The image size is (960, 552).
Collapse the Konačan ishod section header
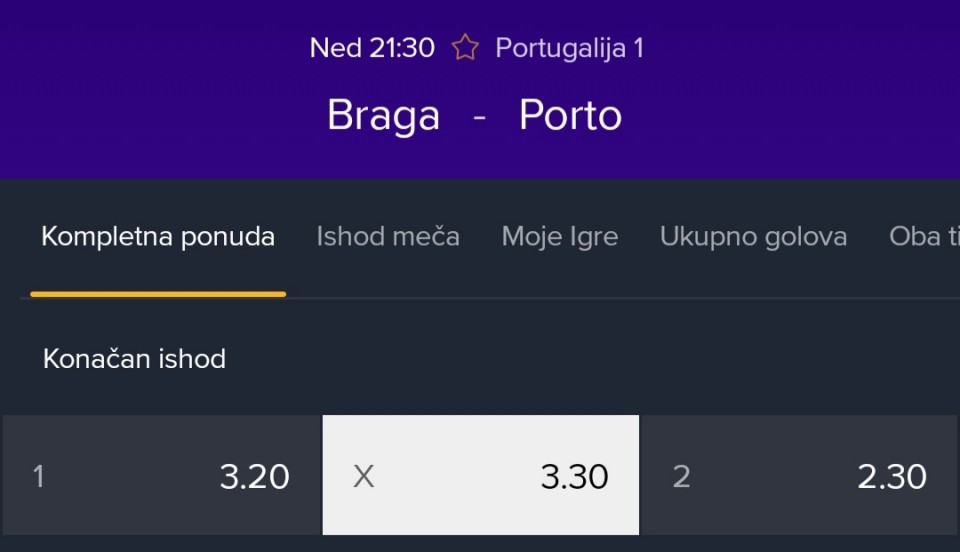coord(134,359)
